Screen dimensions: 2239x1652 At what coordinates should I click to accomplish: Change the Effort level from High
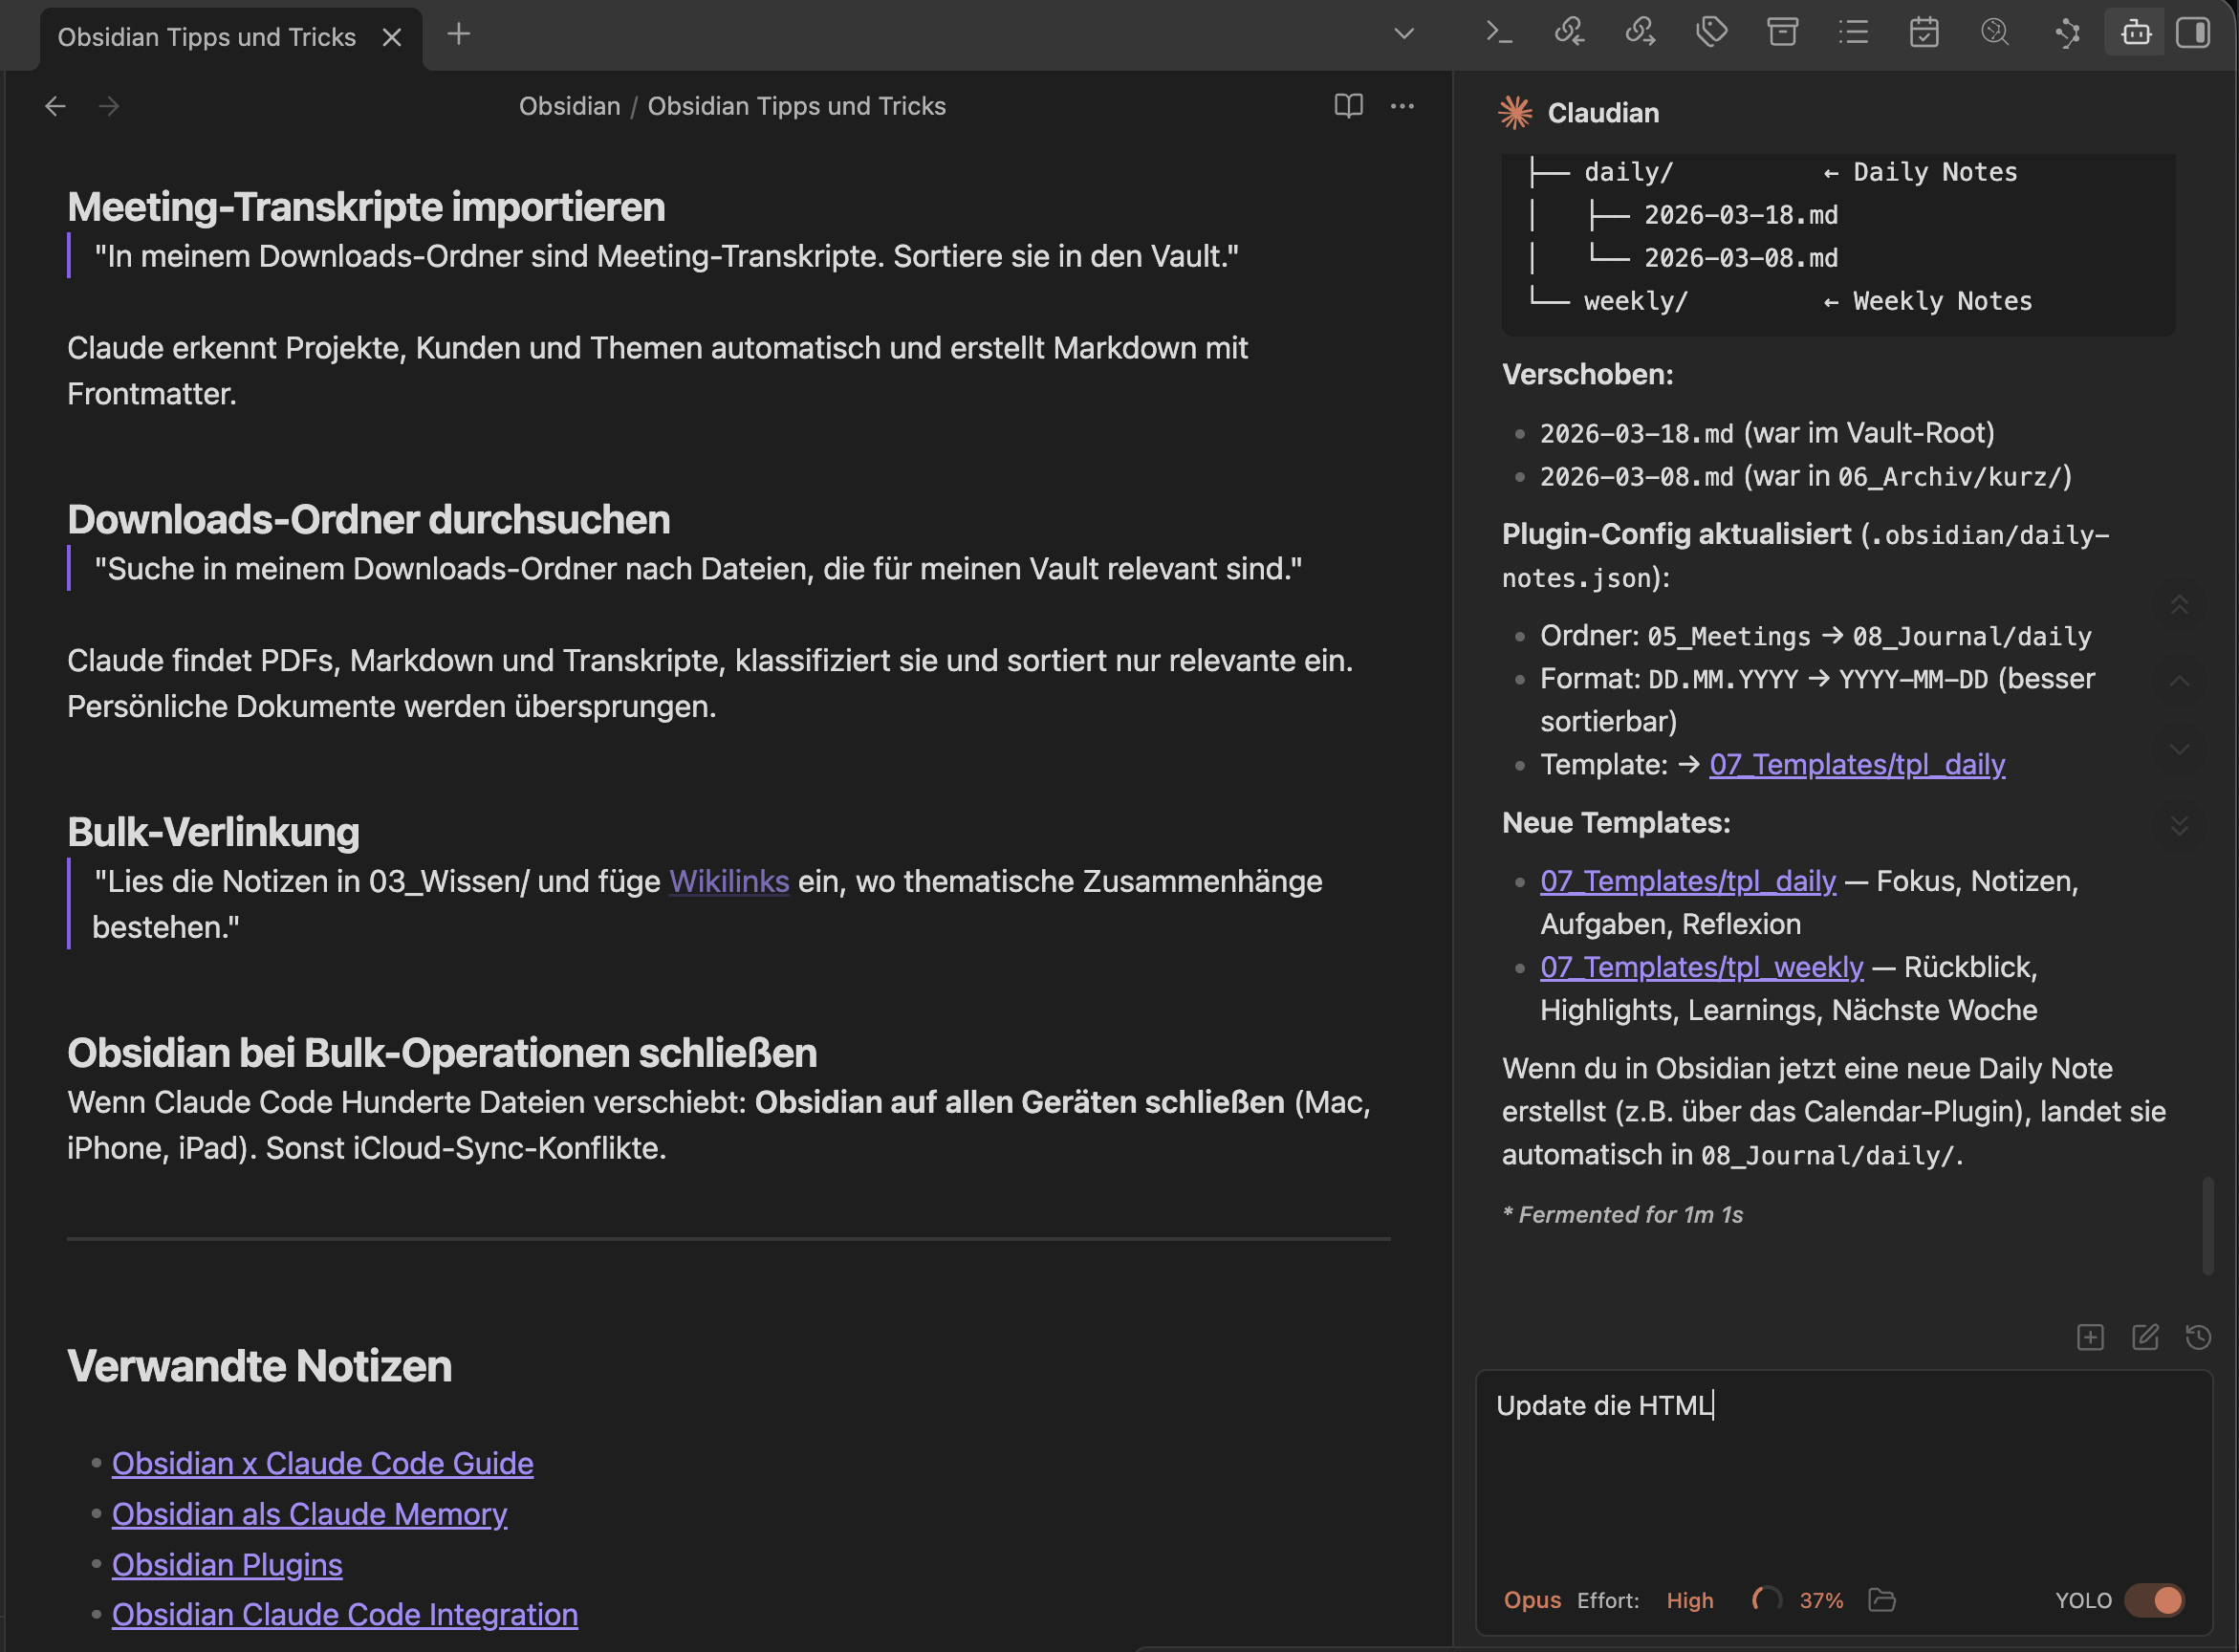pos(1689,1601)
